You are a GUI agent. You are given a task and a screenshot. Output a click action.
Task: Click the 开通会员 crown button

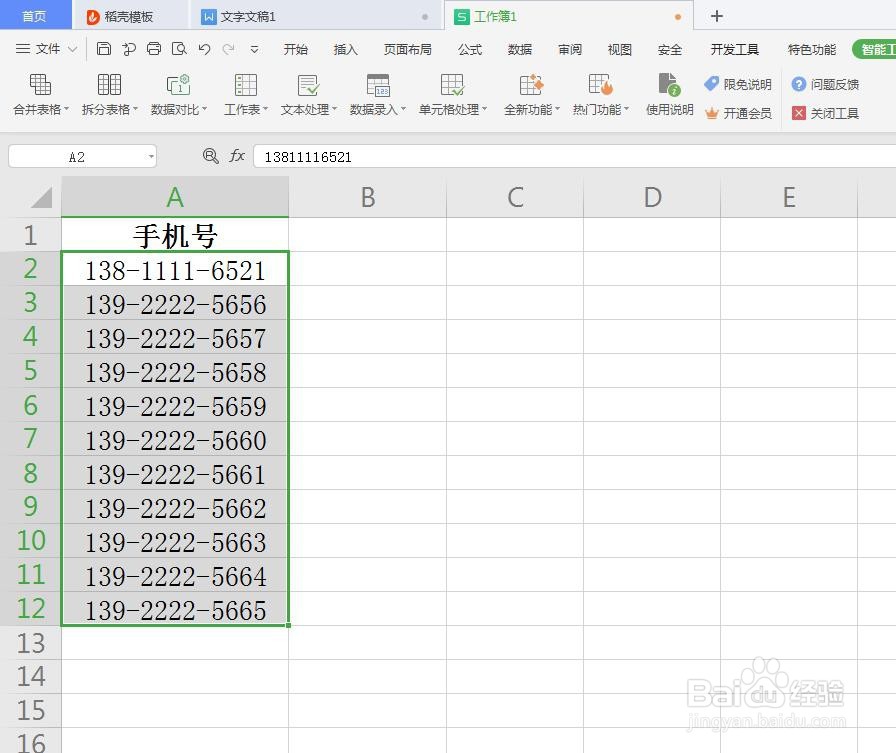(x=738, y=113)
